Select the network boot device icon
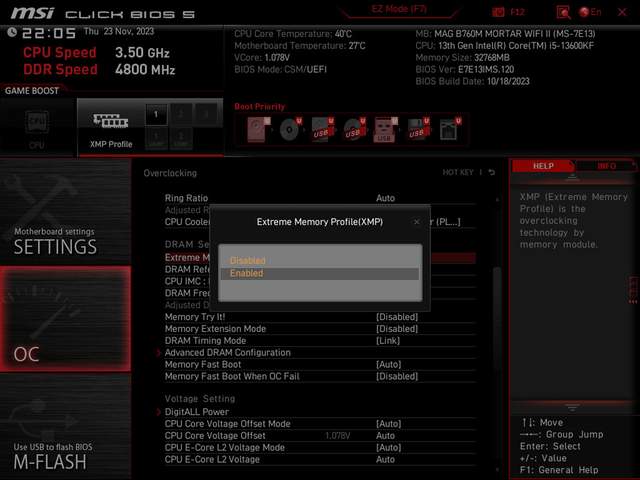This screenshot has width=640, height=480. 449,130
